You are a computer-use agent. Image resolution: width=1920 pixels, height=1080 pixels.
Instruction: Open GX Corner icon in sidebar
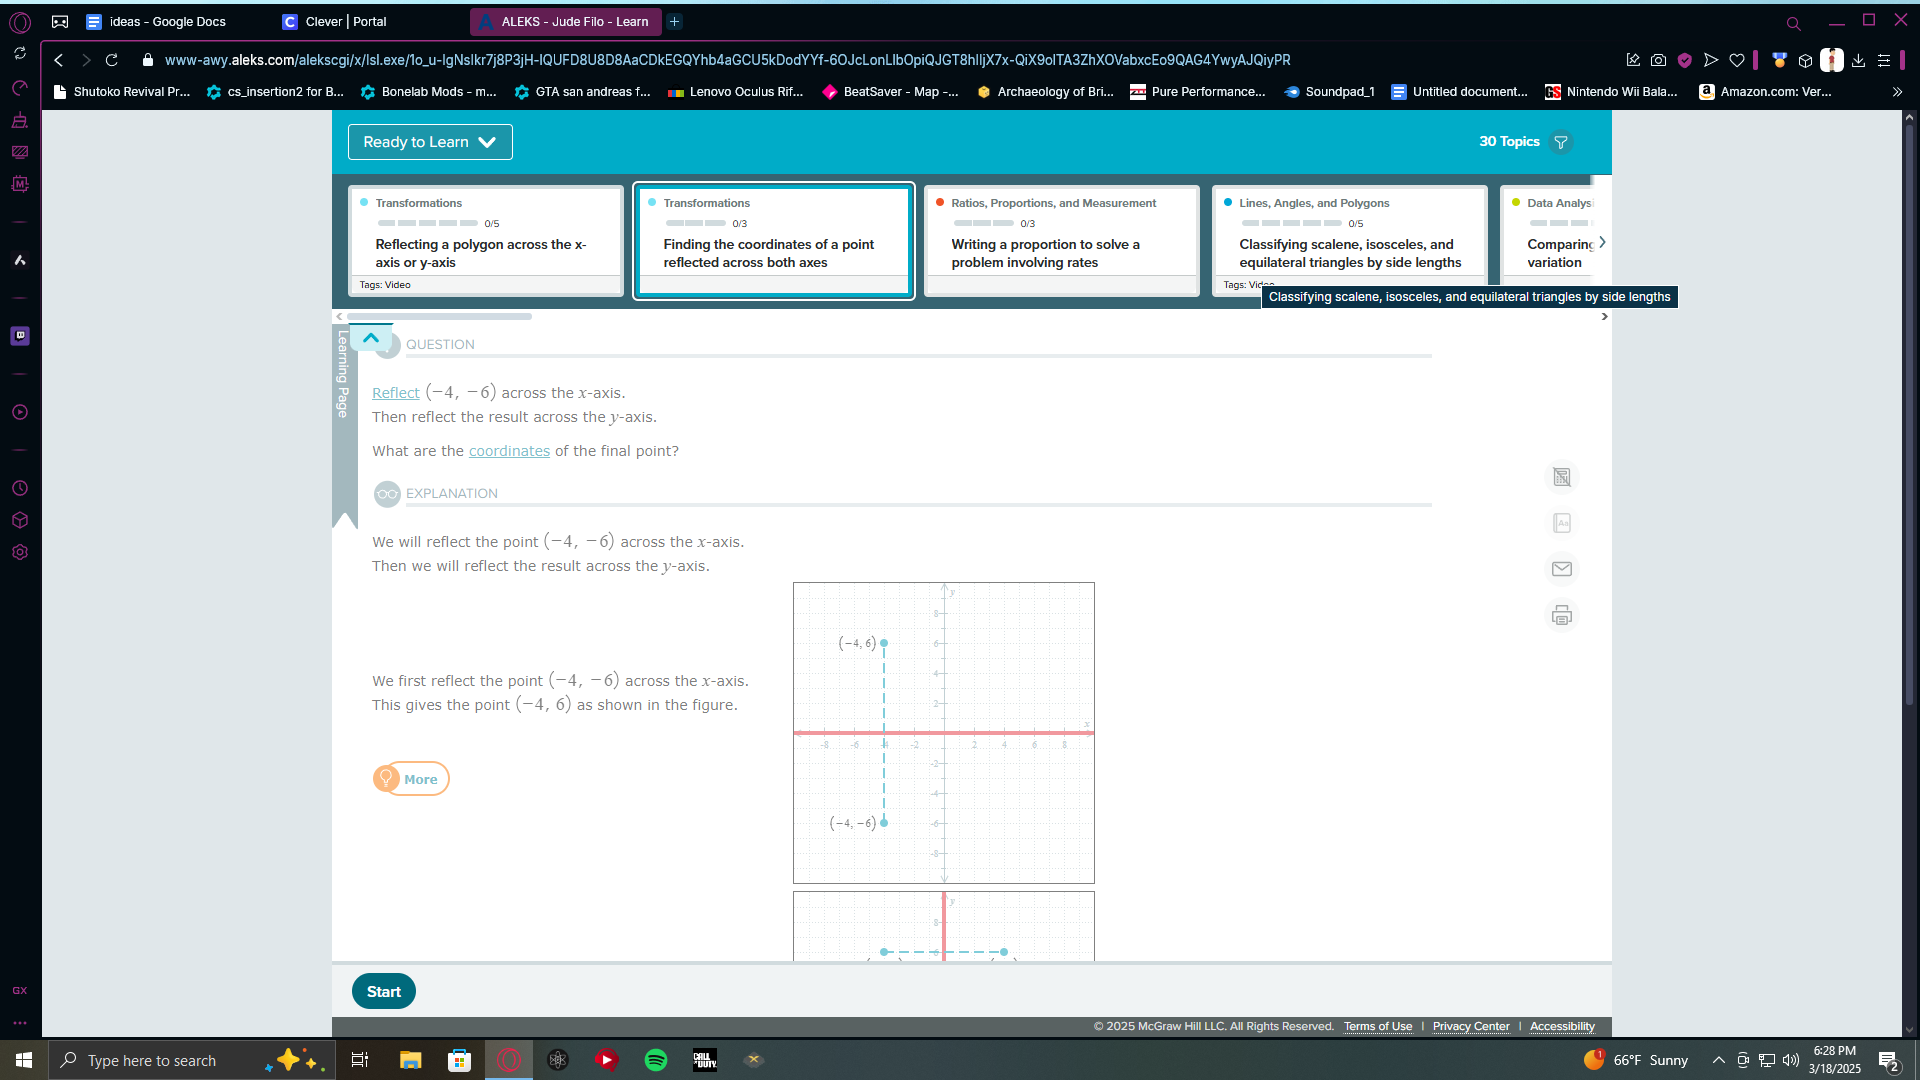tap(20, 990)
